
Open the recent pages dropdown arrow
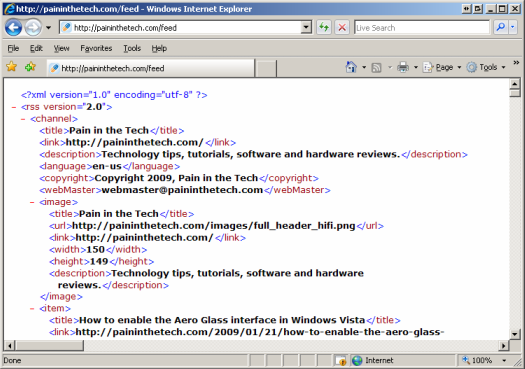tap(49, 28)
